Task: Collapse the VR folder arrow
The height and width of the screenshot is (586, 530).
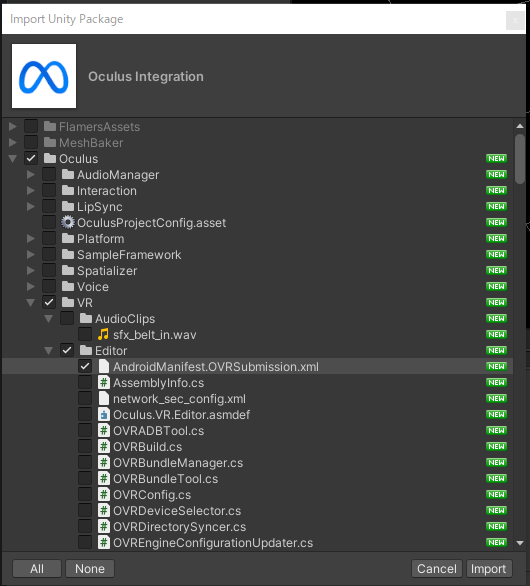Action: pos(31,303)
